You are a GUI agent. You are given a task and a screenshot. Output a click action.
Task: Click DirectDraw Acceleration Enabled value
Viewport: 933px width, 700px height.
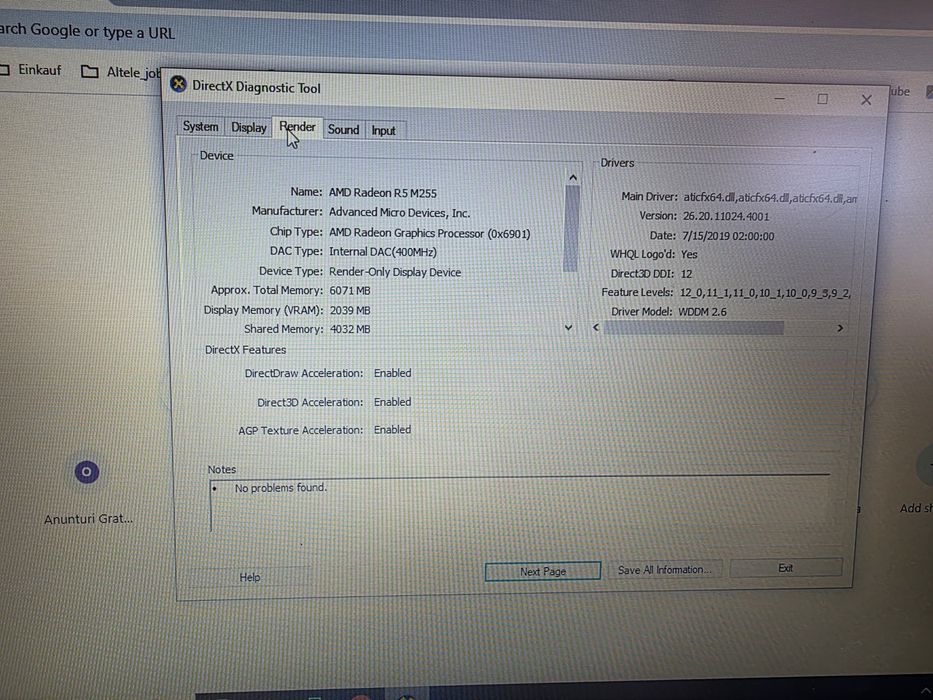click(392, 373)
